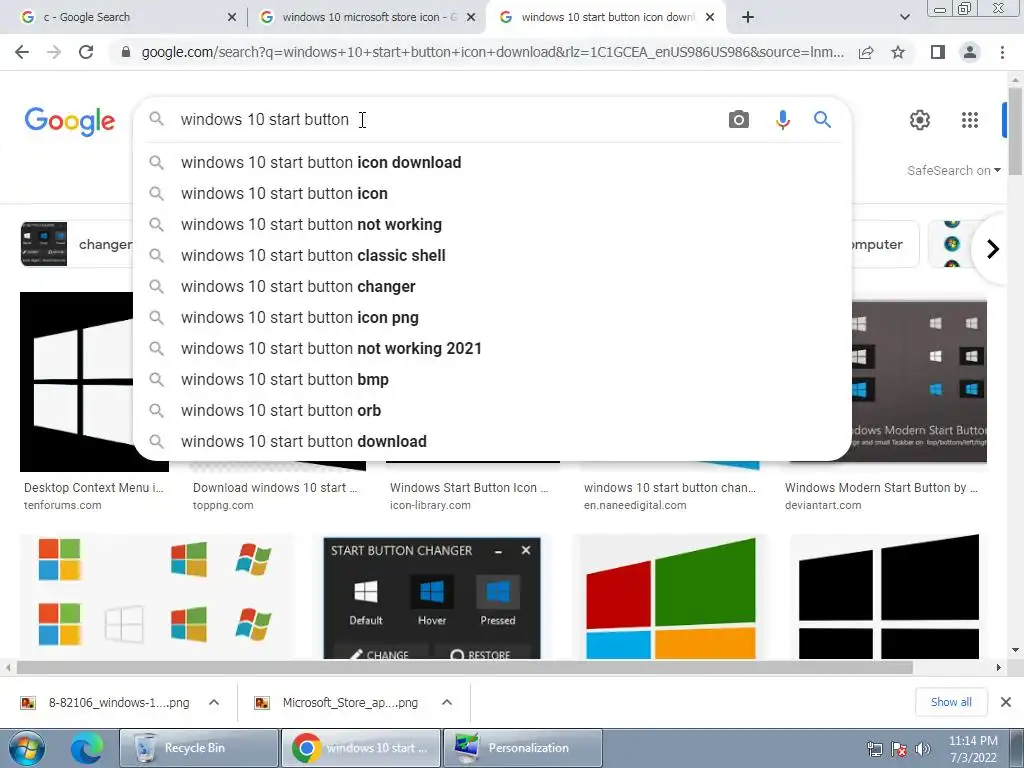Viewport: 1024px width, 768px height.
Task: Open a new browser tab
Action: click(x=748, y=18)
